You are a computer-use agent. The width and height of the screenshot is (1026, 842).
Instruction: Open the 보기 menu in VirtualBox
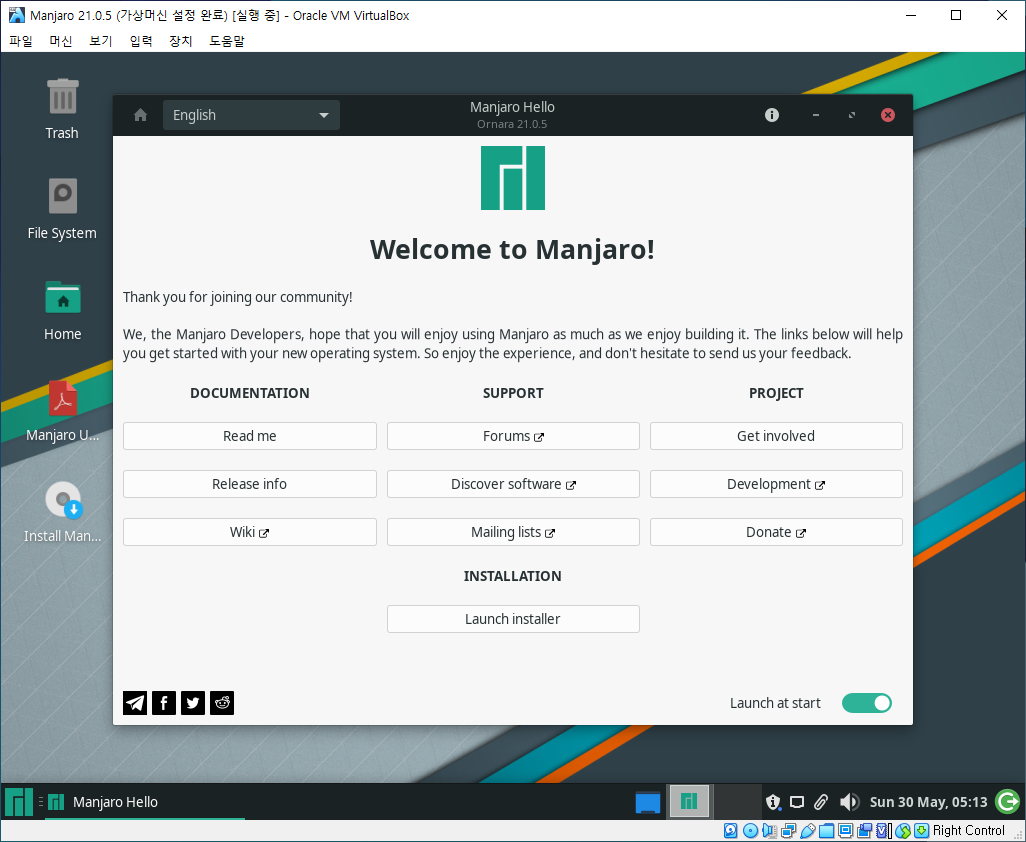tap(101, 41)
